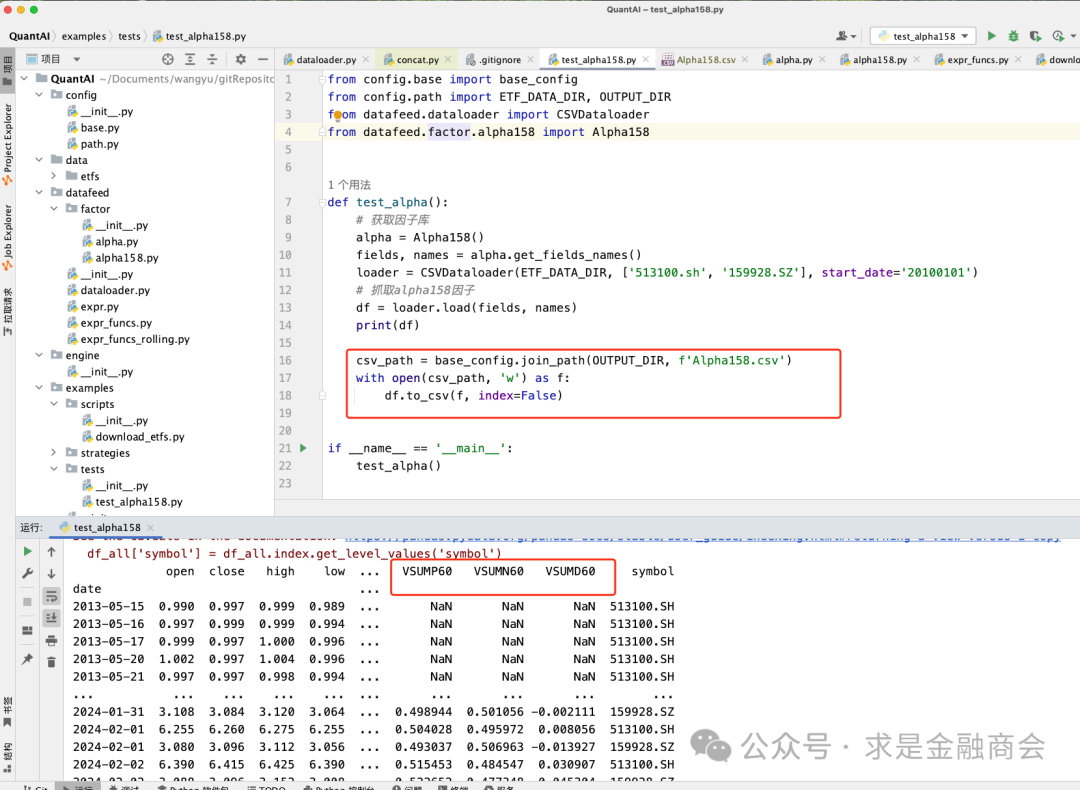Click the QuantAI breadcrumb

pos(29,36)
